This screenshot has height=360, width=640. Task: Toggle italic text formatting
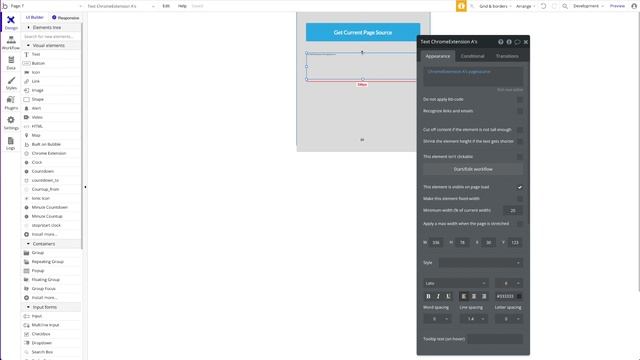click(x=438, y=296)
